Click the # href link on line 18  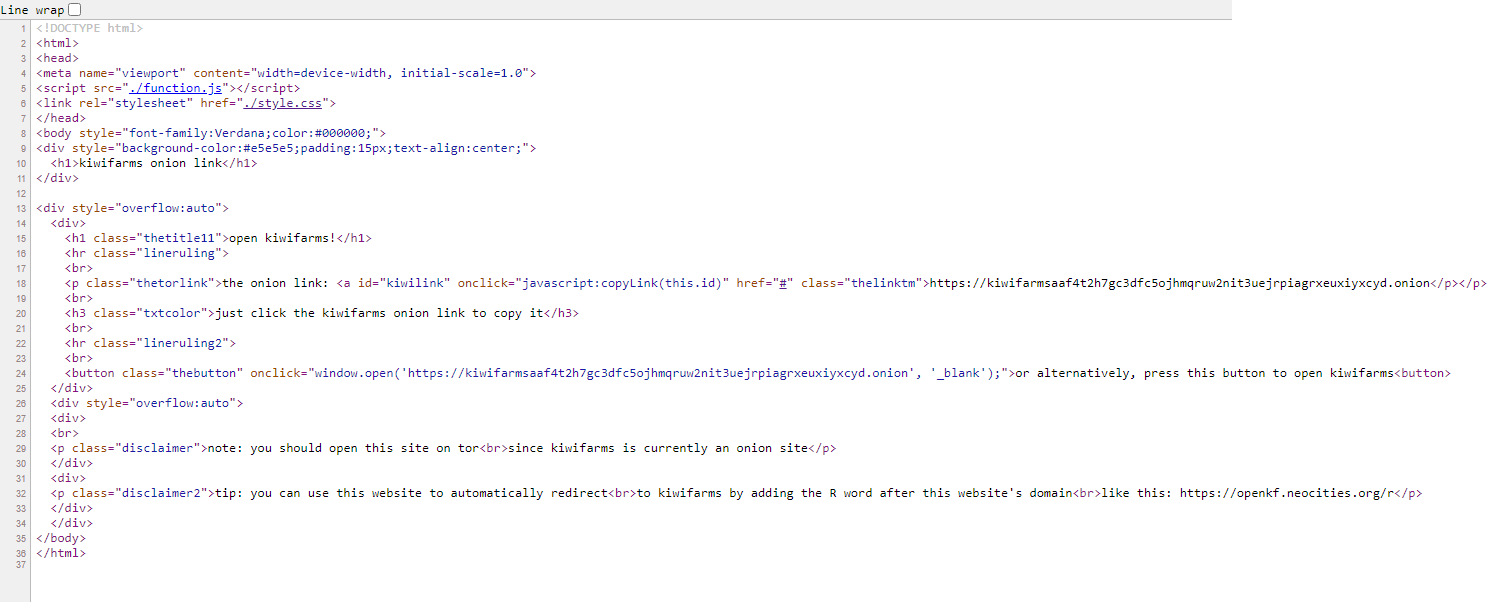click(x=786, y=283)
